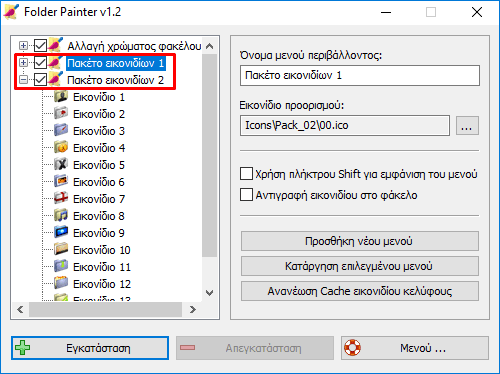Click the folder icon next to Εικονίδιο 3
Image resolution: width=500 pixels, height=374 pixels.
61,131
